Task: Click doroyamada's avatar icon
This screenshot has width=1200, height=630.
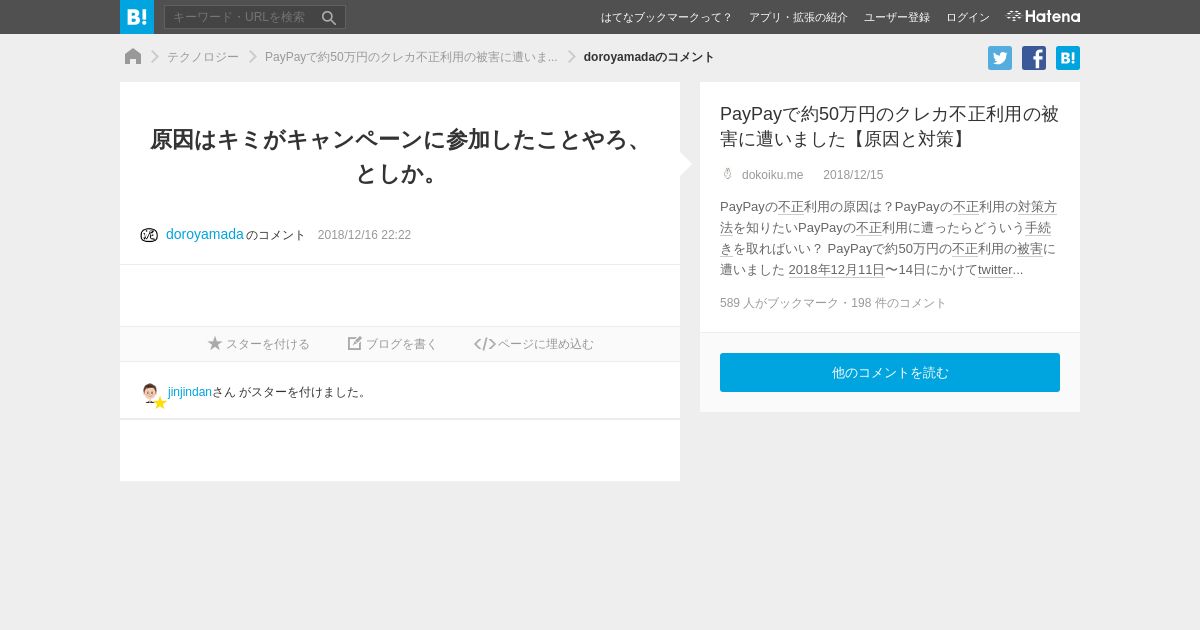Action: (149, 235)
